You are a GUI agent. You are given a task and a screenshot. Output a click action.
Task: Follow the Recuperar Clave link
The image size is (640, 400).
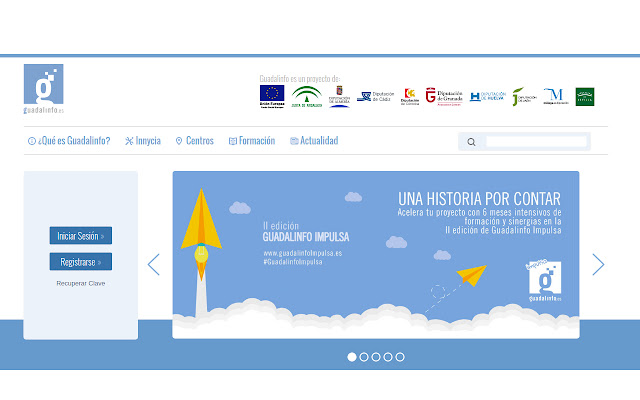click(x=81, y=283)
